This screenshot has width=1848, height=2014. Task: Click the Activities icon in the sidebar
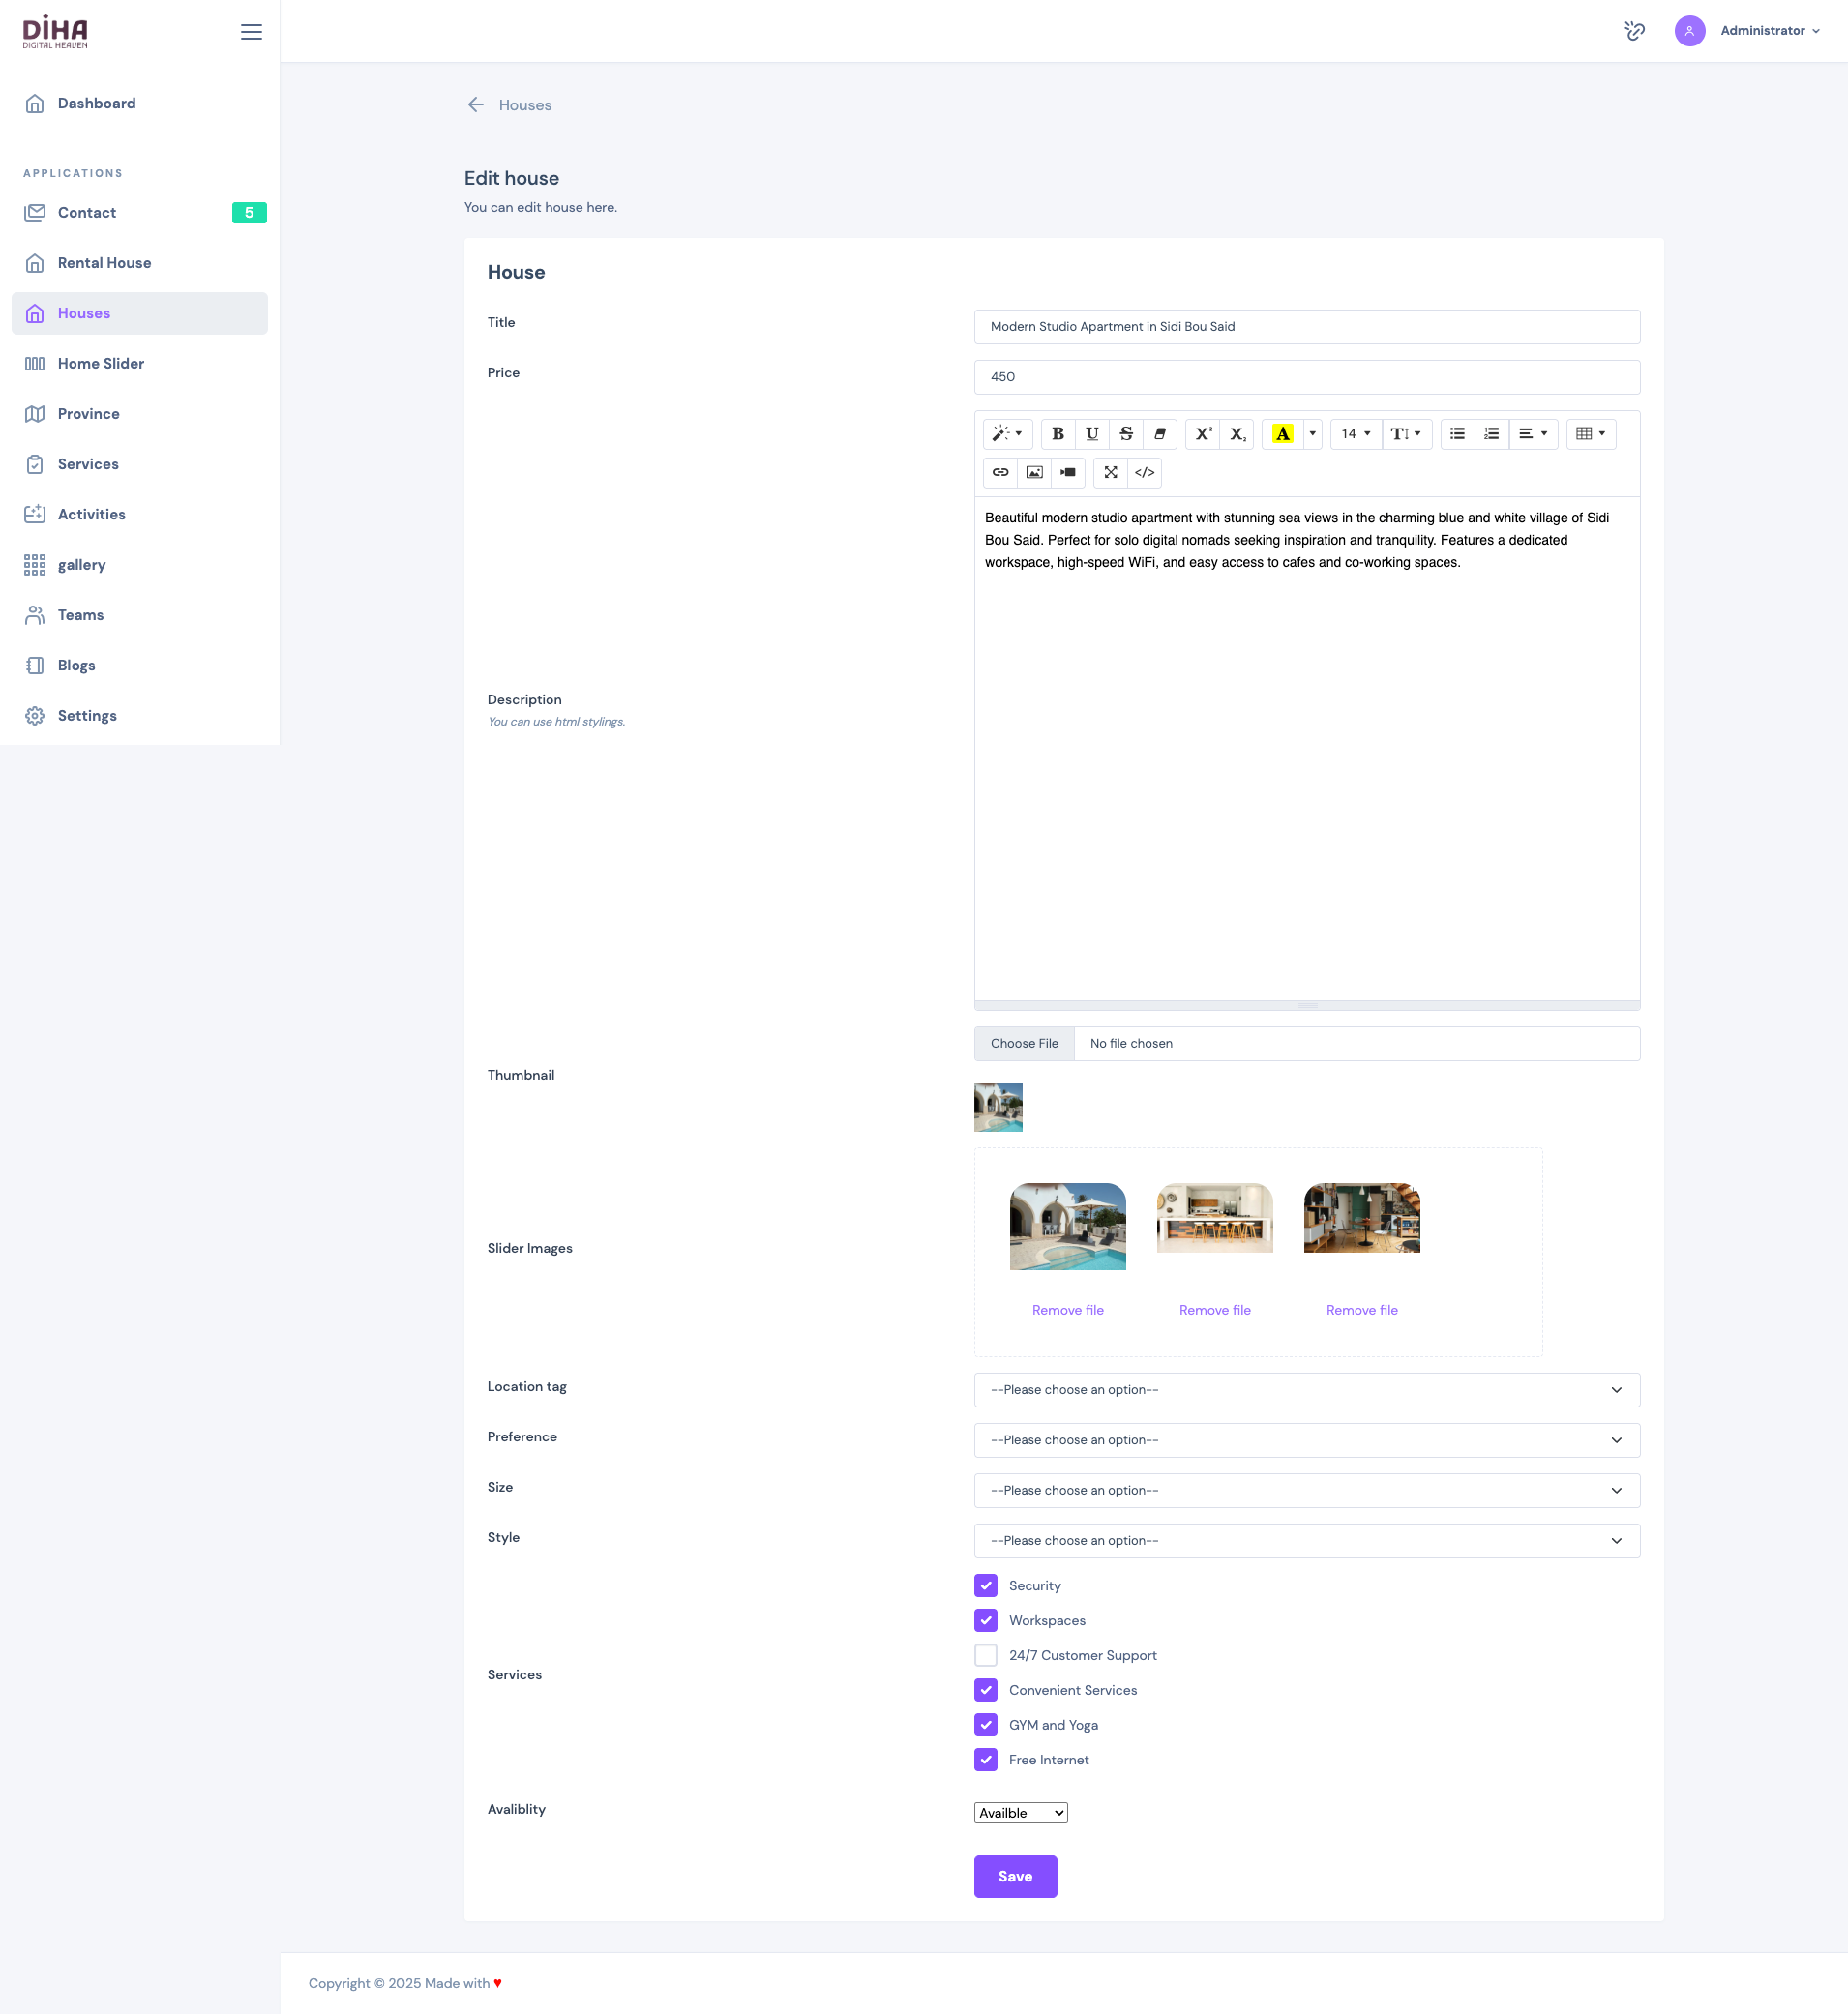tap(35, 514)
